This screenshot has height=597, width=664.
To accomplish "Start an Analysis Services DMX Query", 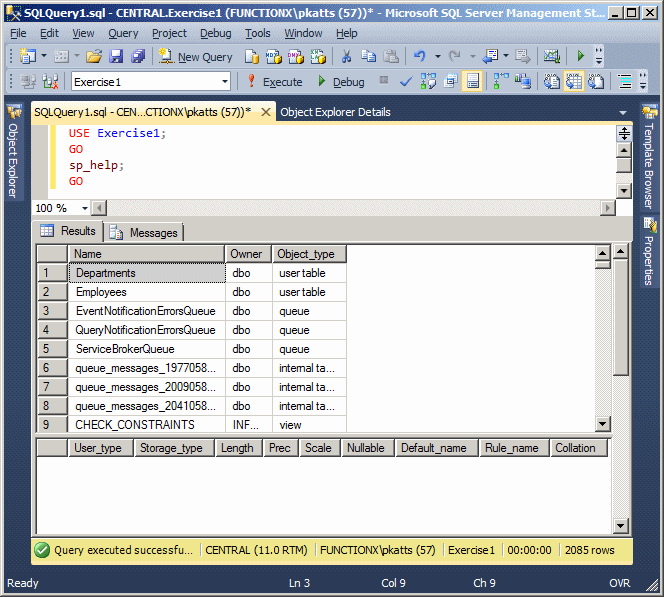I will coord(296,56).
